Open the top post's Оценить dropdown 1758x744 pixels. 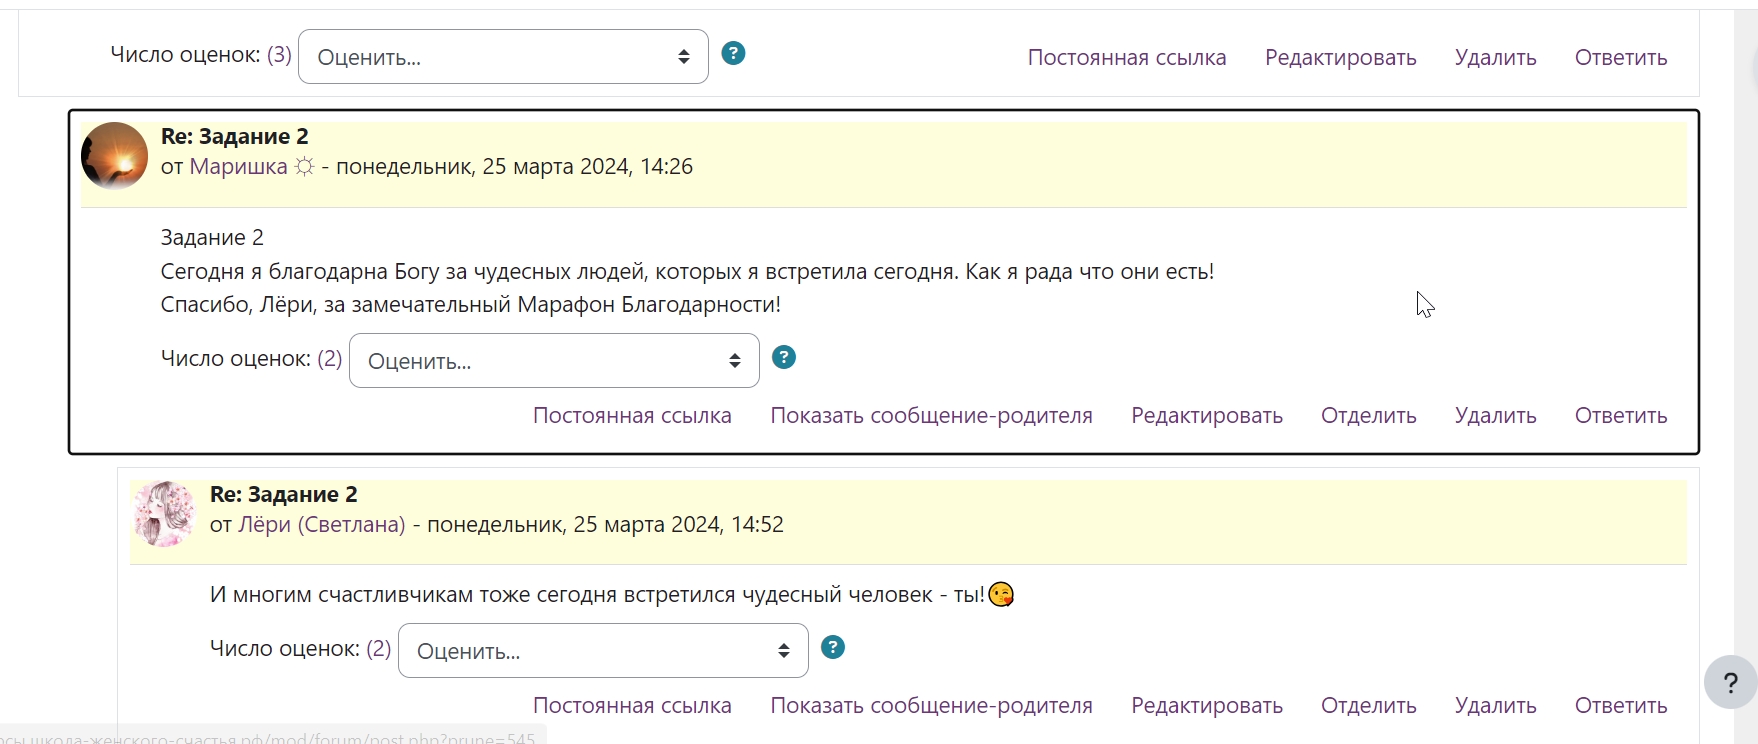(503, 57)
